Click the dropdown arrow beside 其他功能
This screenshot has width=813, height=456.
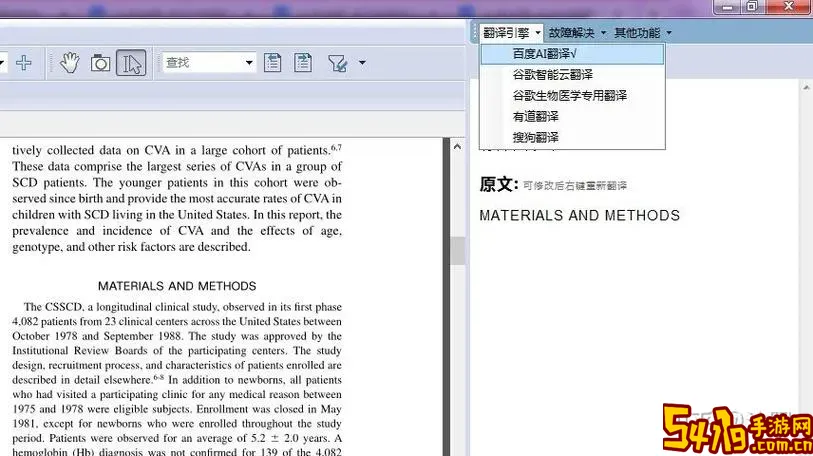click(669, 33)
